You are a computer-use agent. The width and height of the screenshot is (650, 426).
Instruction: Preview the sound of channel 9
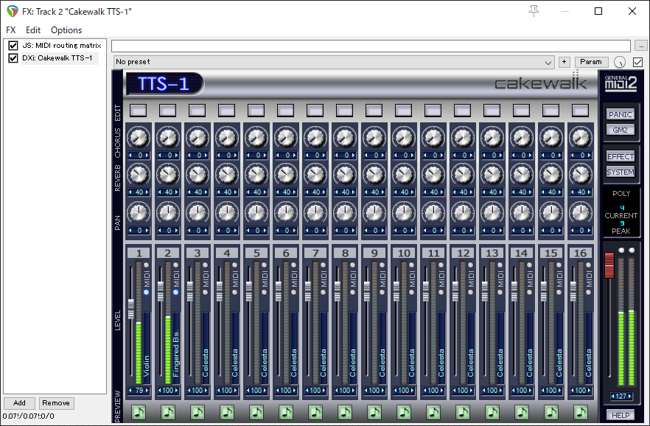374,412
